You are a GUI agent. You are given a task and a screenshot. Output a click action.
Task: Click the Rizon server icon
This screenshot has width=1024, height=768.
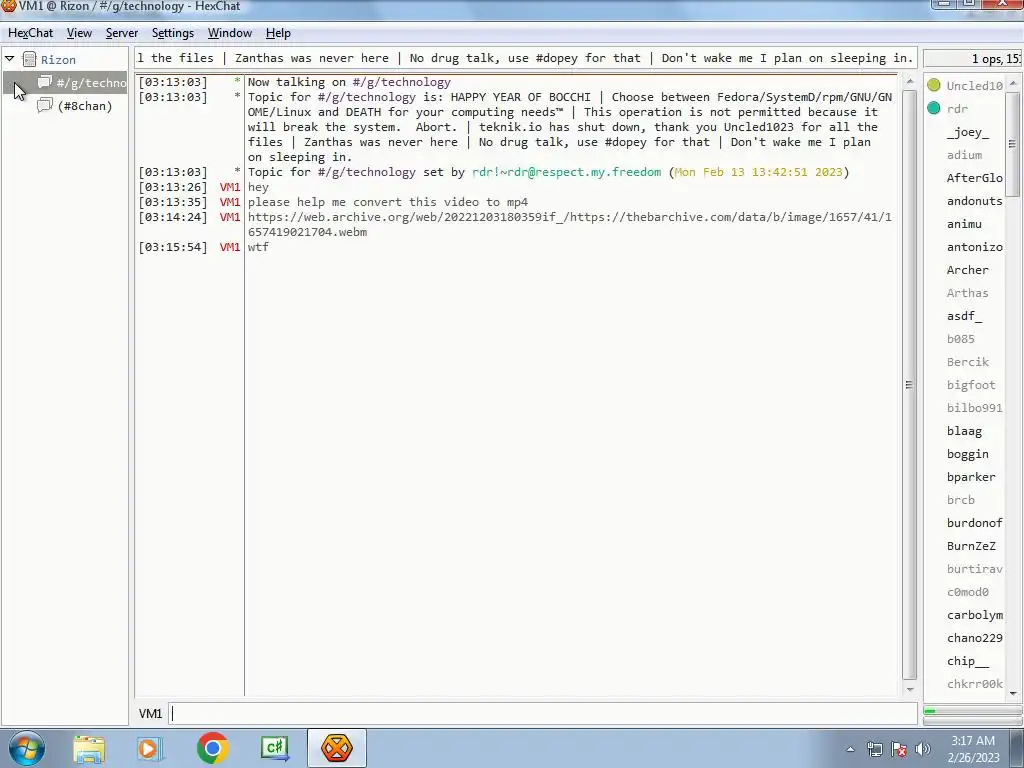pyautogui.click(x=29, y=59)
